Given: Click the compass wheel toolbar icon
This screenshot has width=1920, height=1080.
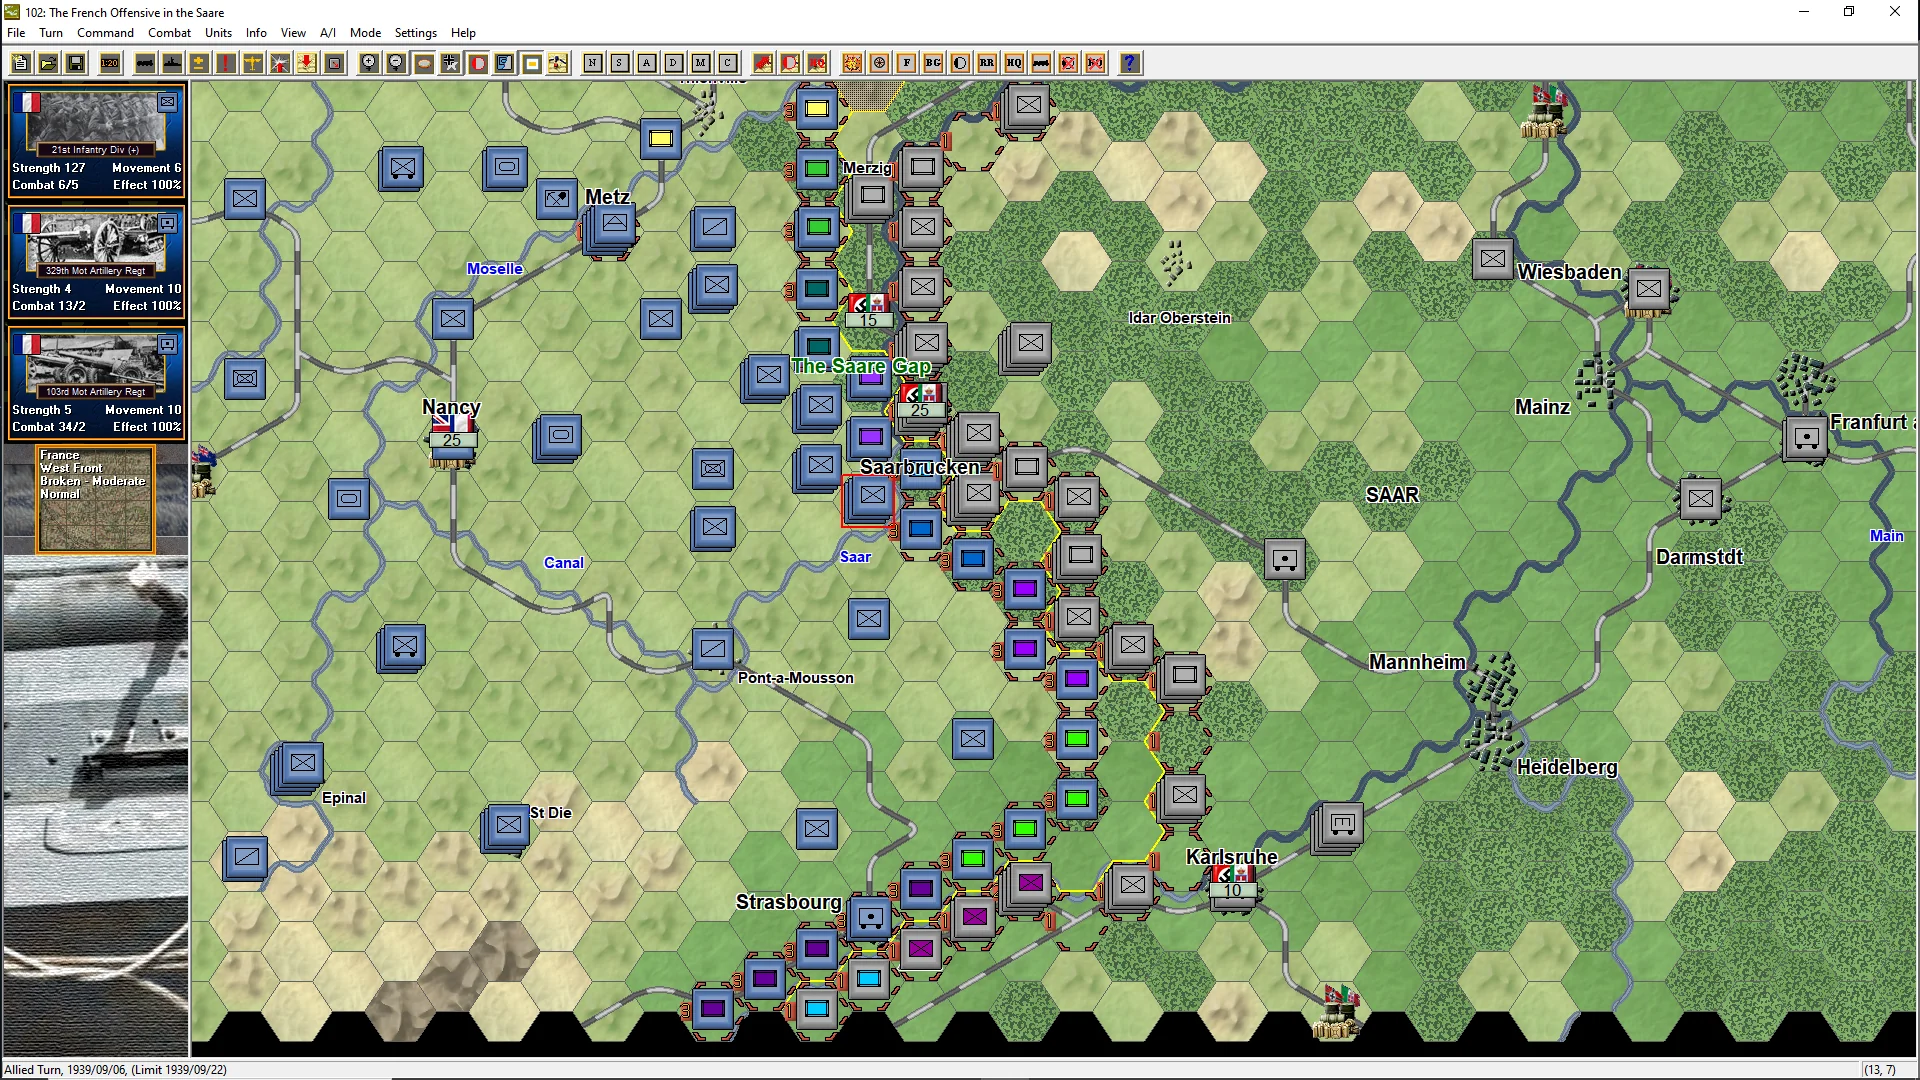Looking at the screenshot, I should click(x=879, y=63).
